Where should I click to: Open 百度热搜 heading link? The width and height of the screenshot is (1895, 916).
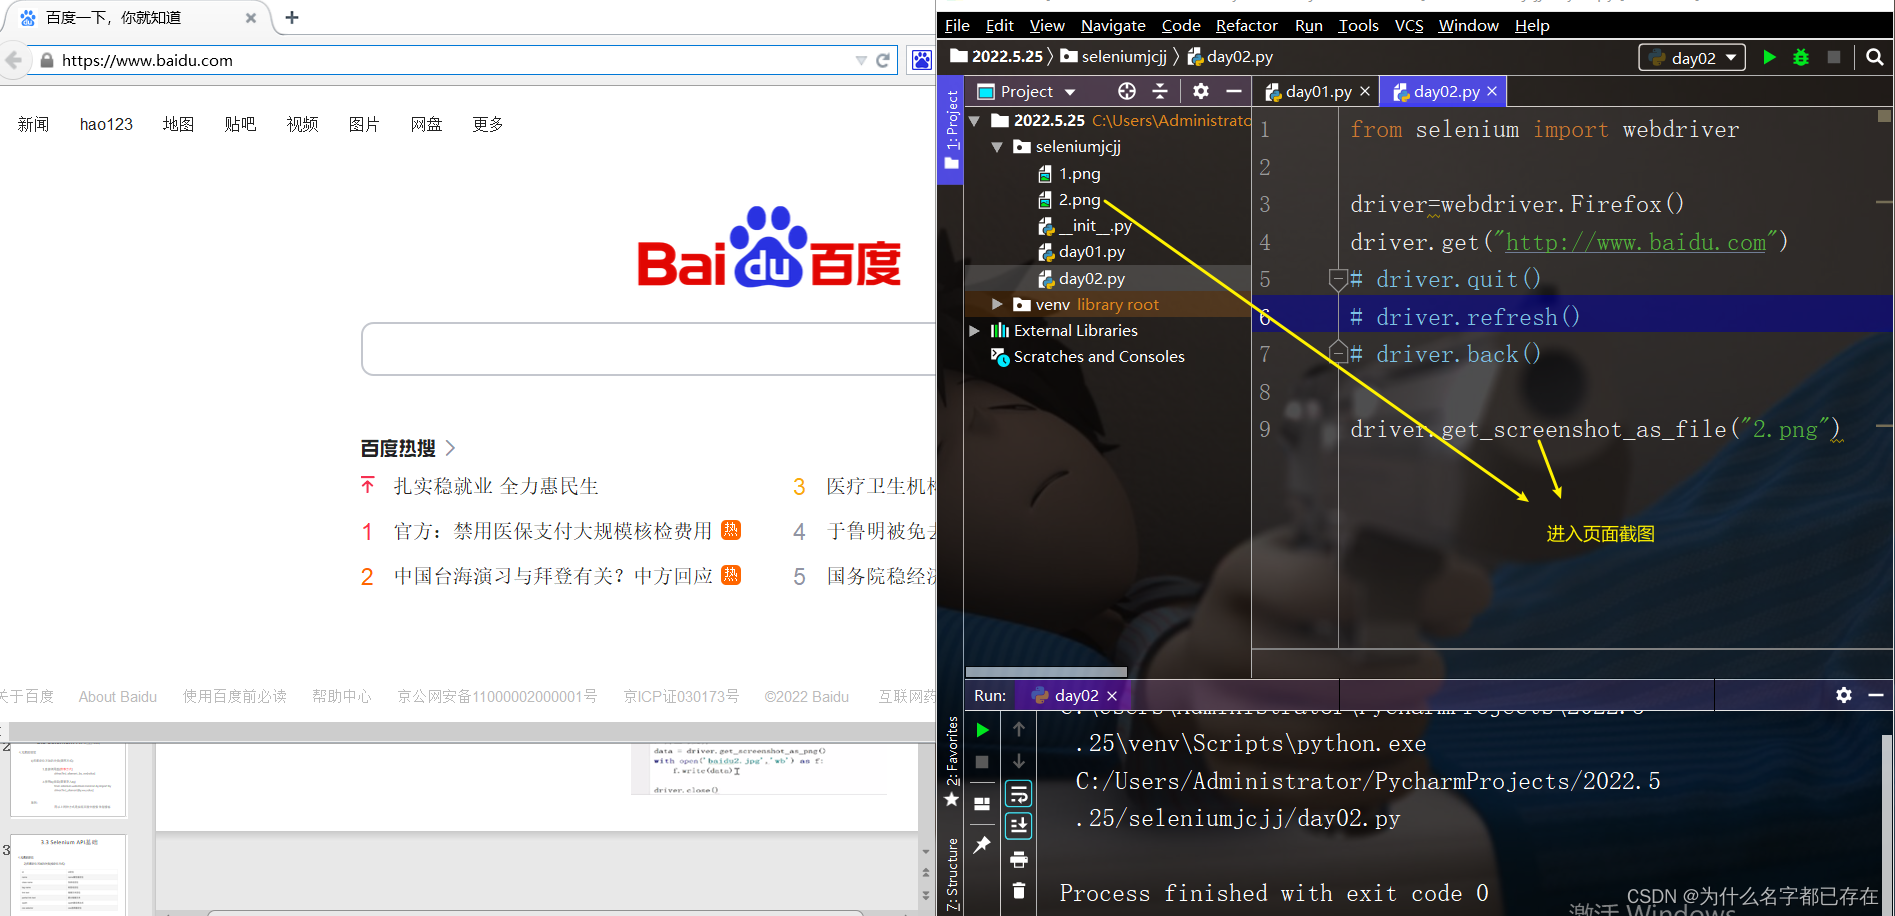pyautogui.click(x=408, y=448)
